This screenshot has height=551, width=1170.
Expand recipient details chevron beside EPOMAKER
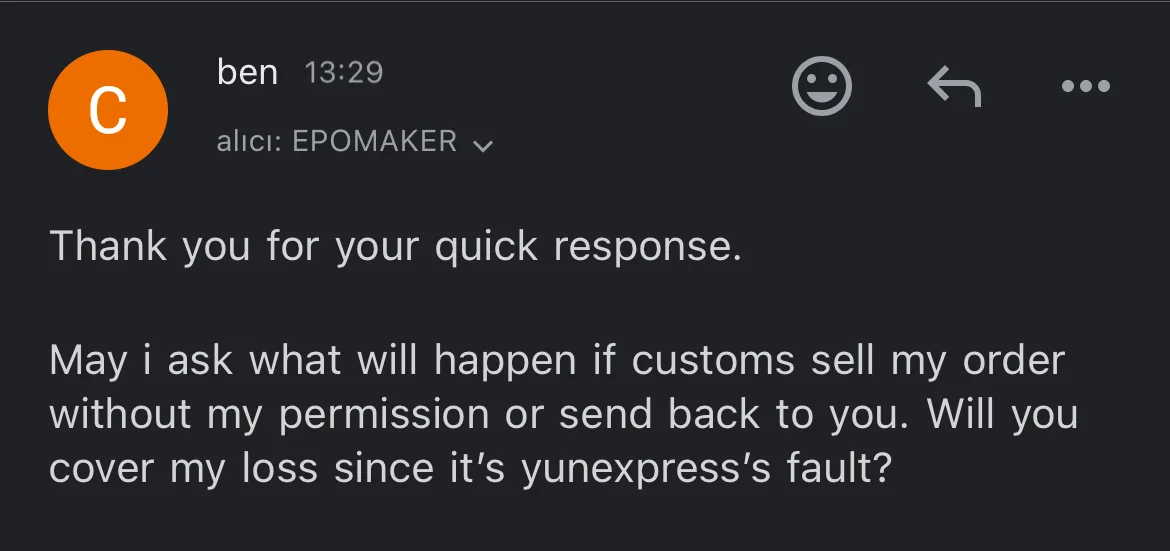pyautogui.click(x=482, y=146)
